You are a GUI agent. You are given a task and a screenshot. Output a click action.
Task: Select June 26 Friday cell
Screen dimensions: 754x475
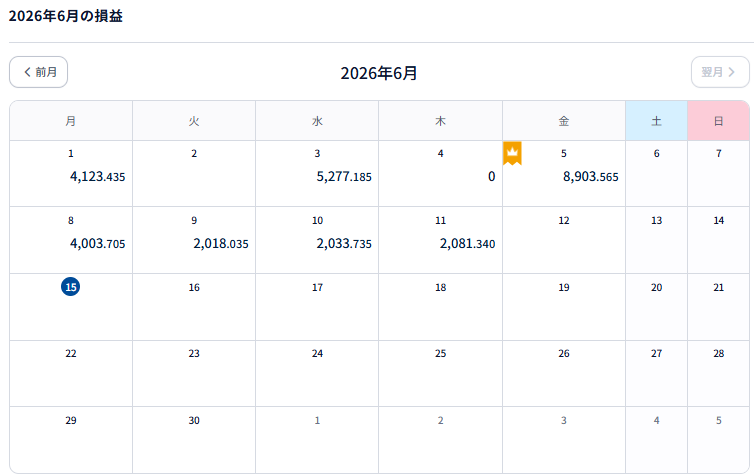point(564,374)
